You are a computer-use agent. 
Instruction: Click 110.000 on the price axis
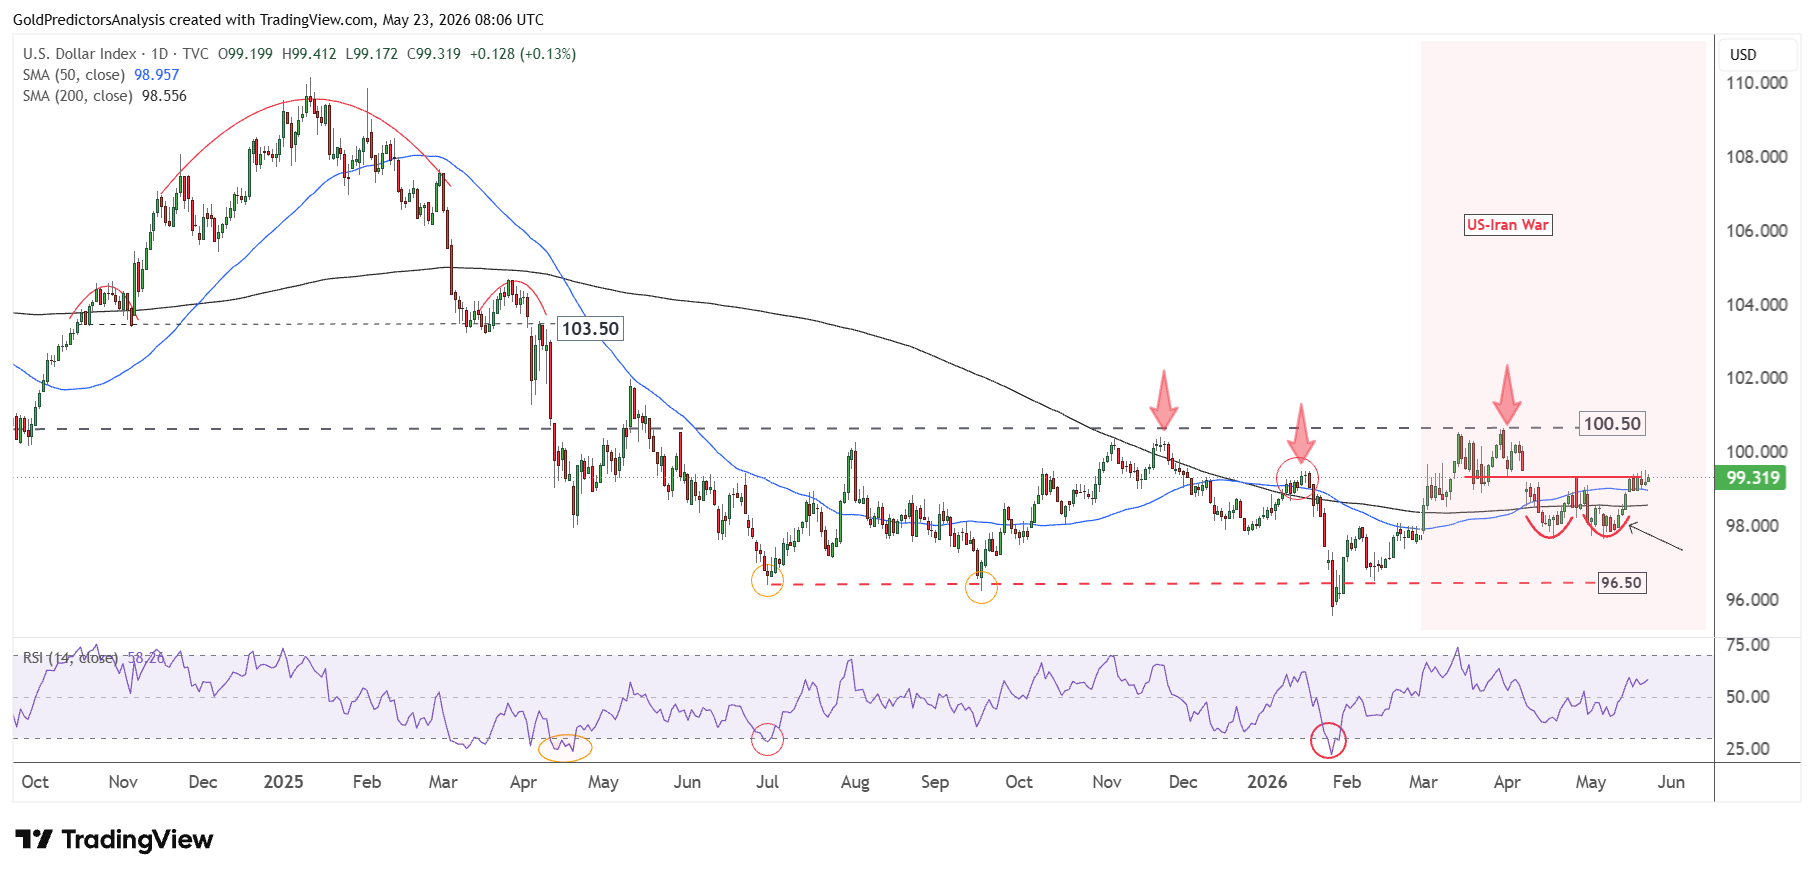[x=1756, y=83]
